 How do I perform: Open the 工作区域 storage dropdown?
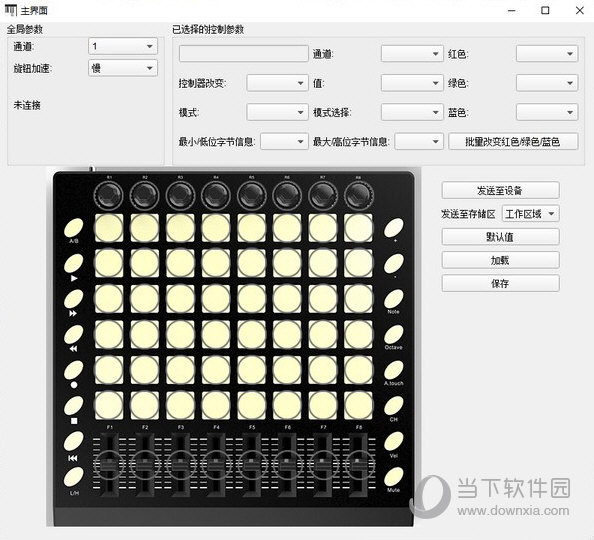click(x=530, y=214)
